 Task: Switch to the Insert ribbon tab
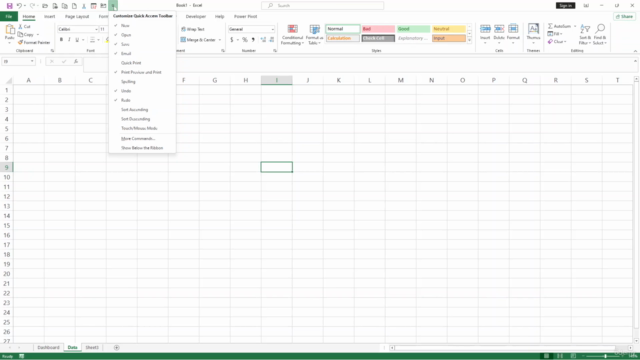coord(49,17)
